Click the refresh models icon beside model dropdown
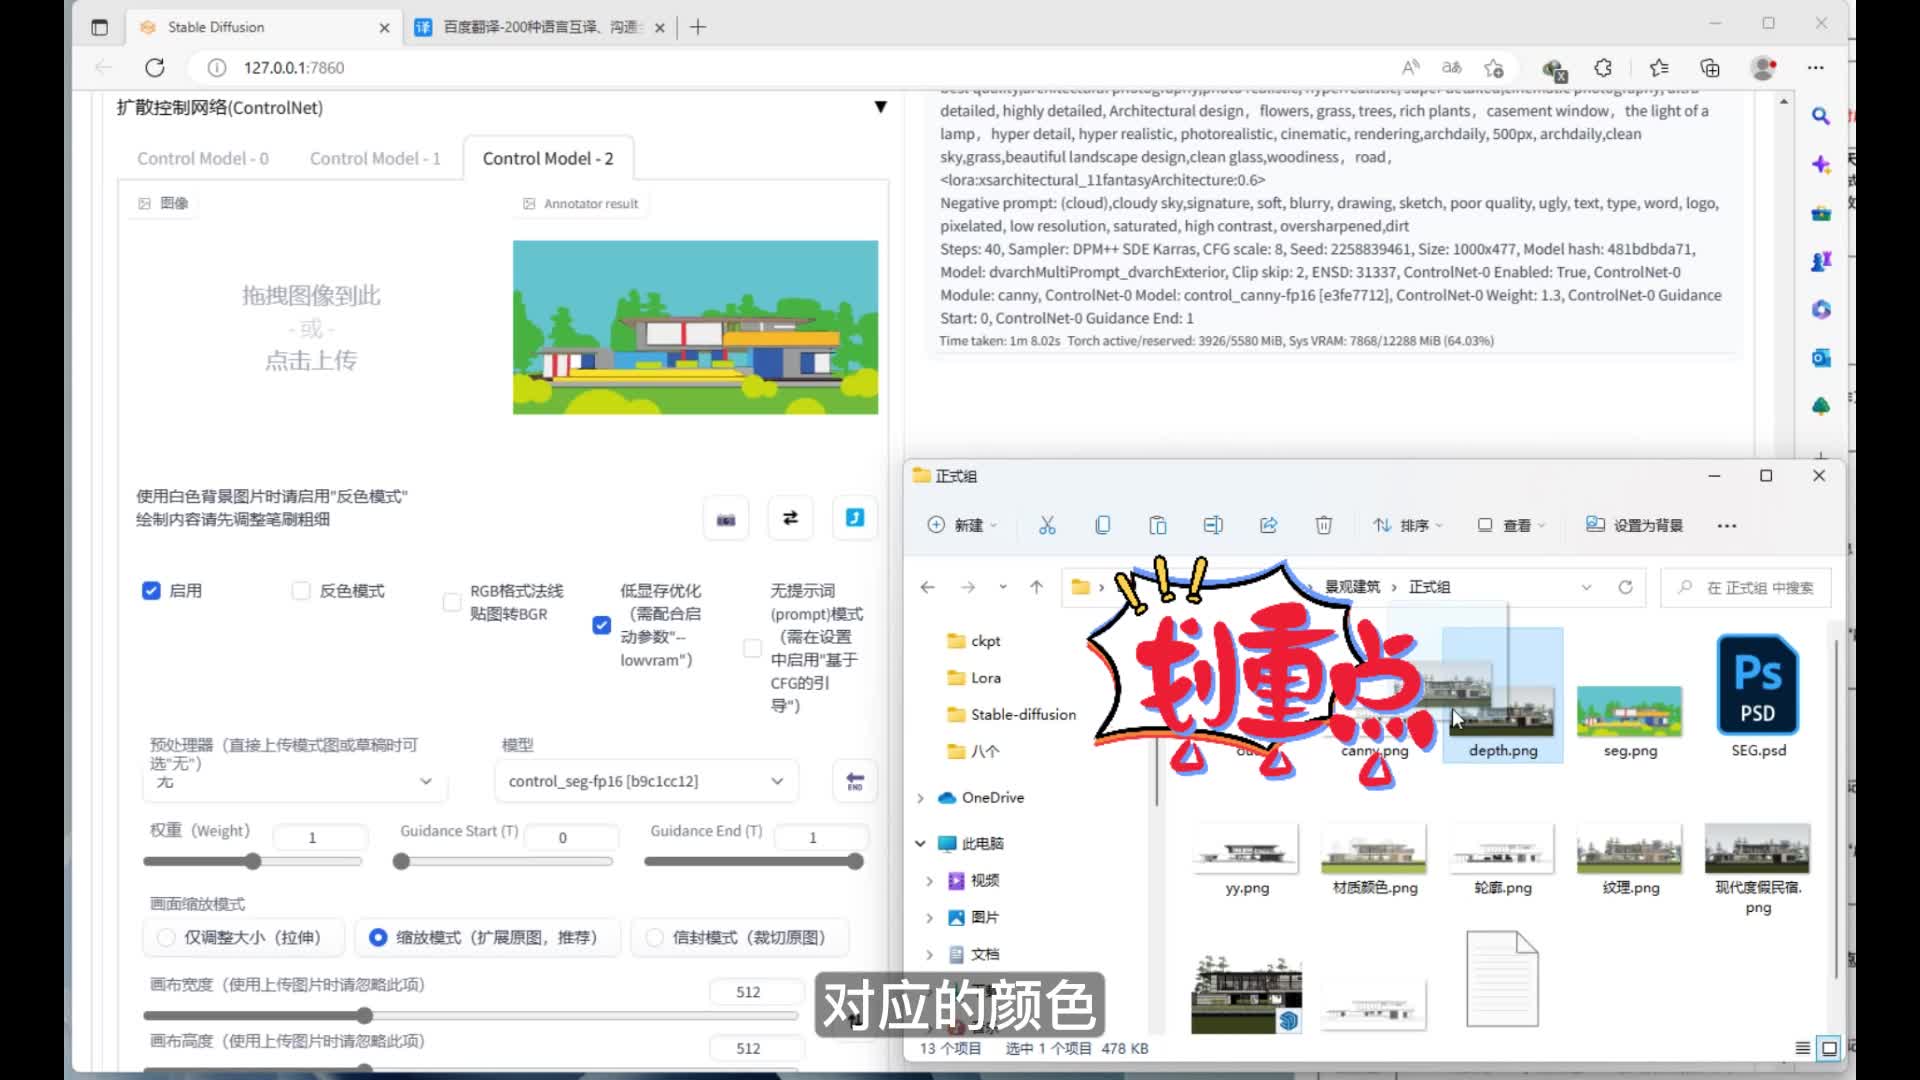 point(855,781)
